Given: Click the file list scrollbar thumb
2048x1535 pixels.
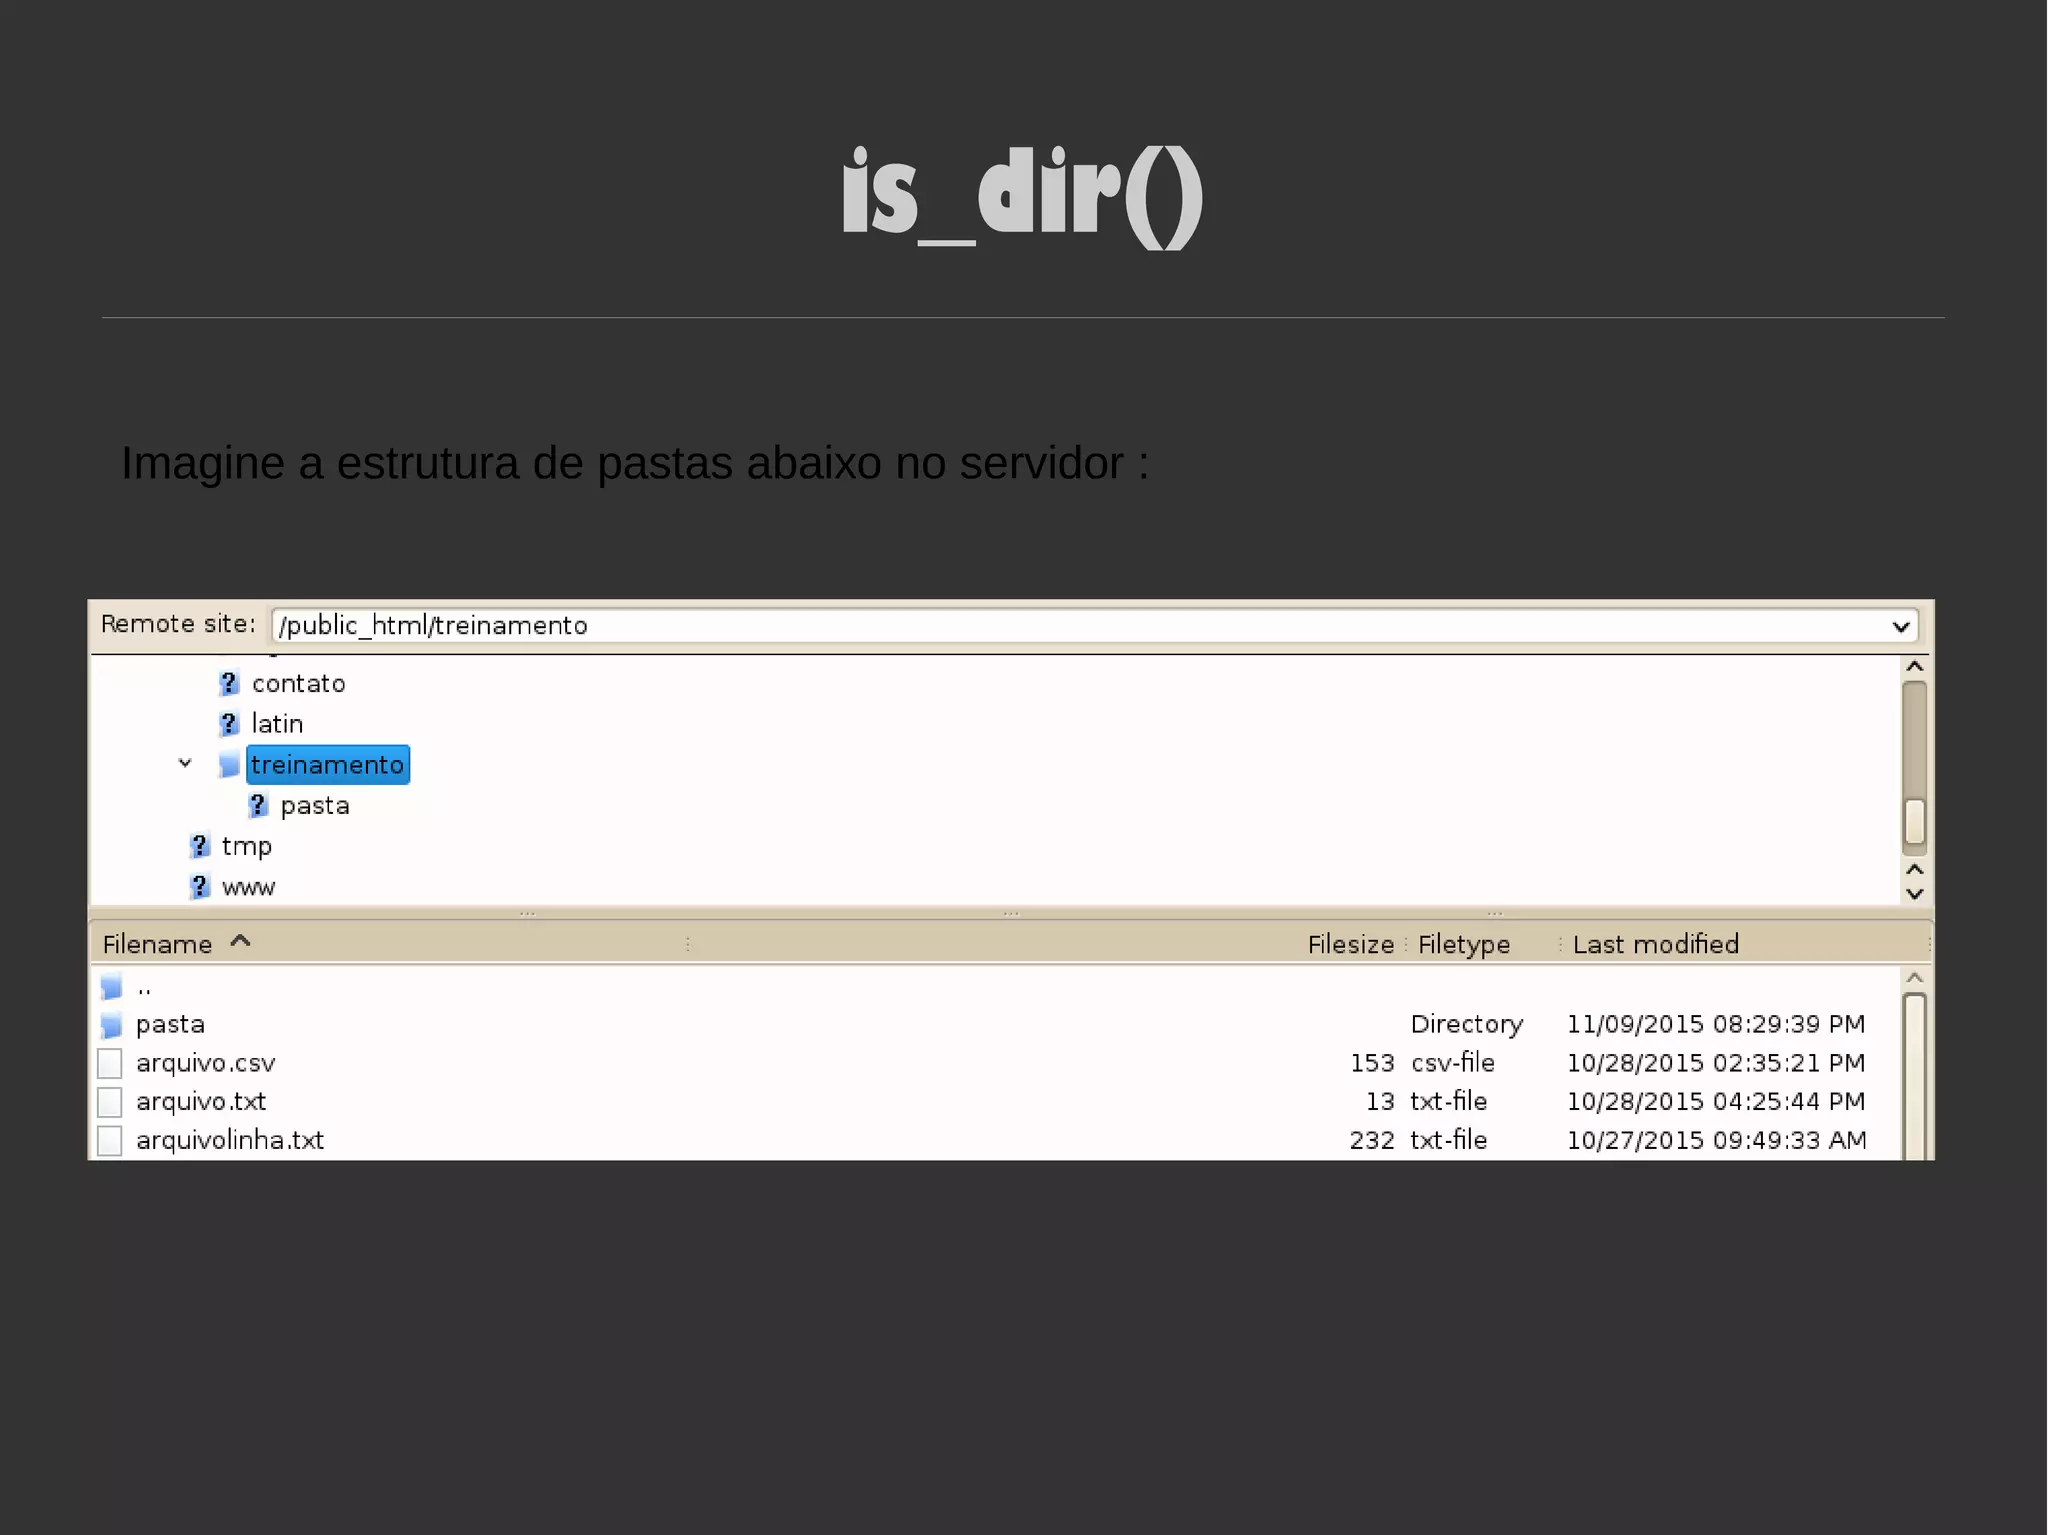Looking at the screenshot, I should click(1915, 1076).
